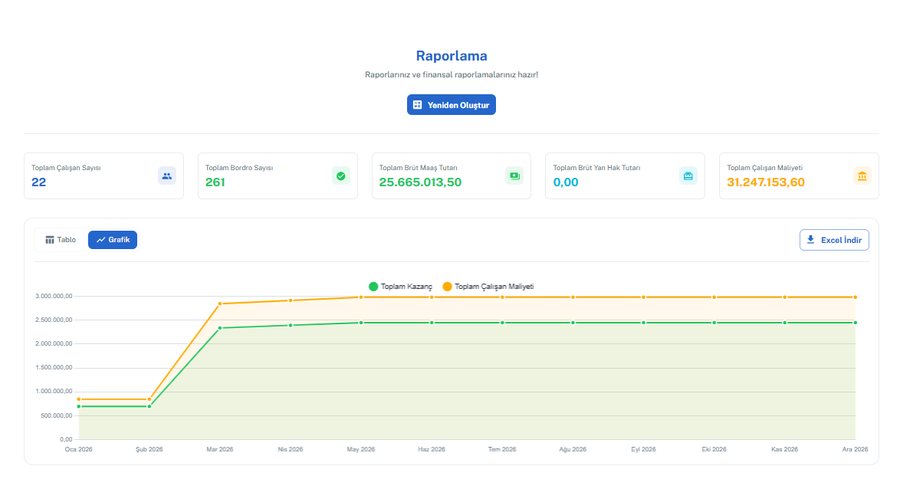The image size is (900, 489).
Task: Toggle the Toplam Kazanç legend series
Action: 400,286
